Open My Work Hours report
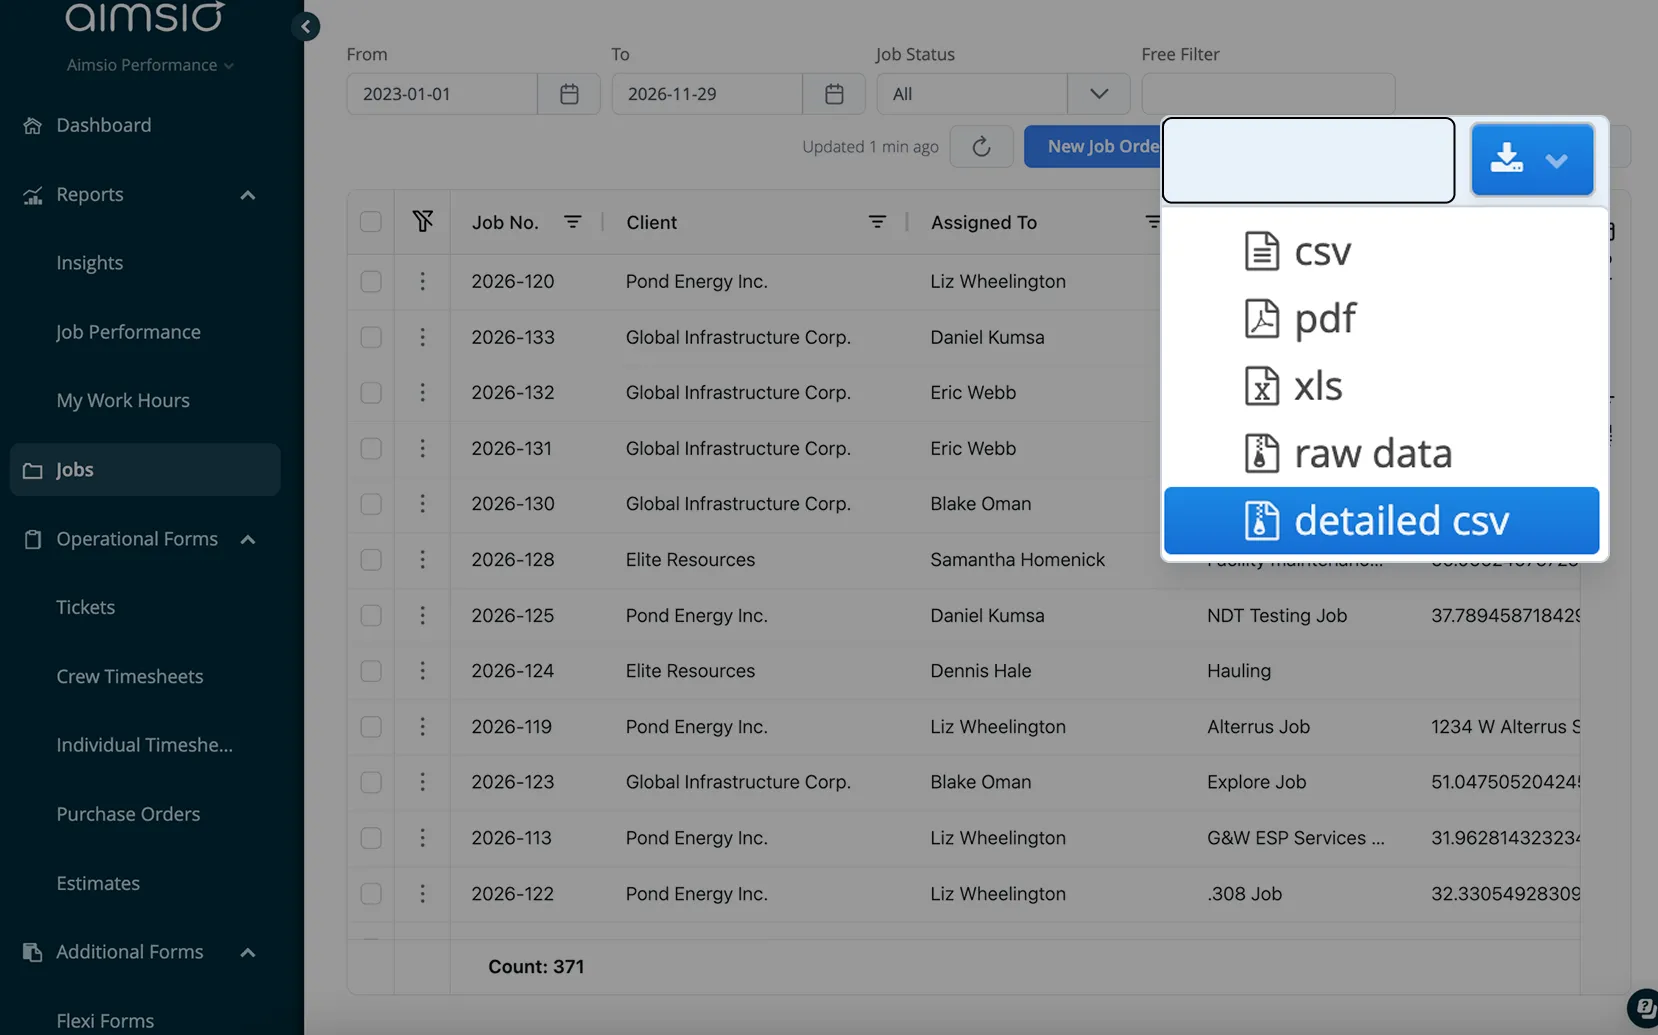 (123, 401)
